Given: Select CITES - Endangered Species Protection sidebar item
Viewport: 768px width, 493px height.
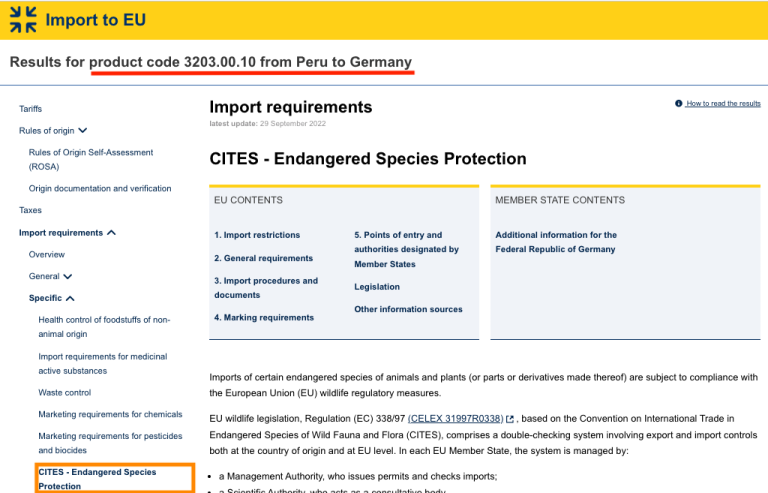Looking at the screenshot, I should (115, 479).
